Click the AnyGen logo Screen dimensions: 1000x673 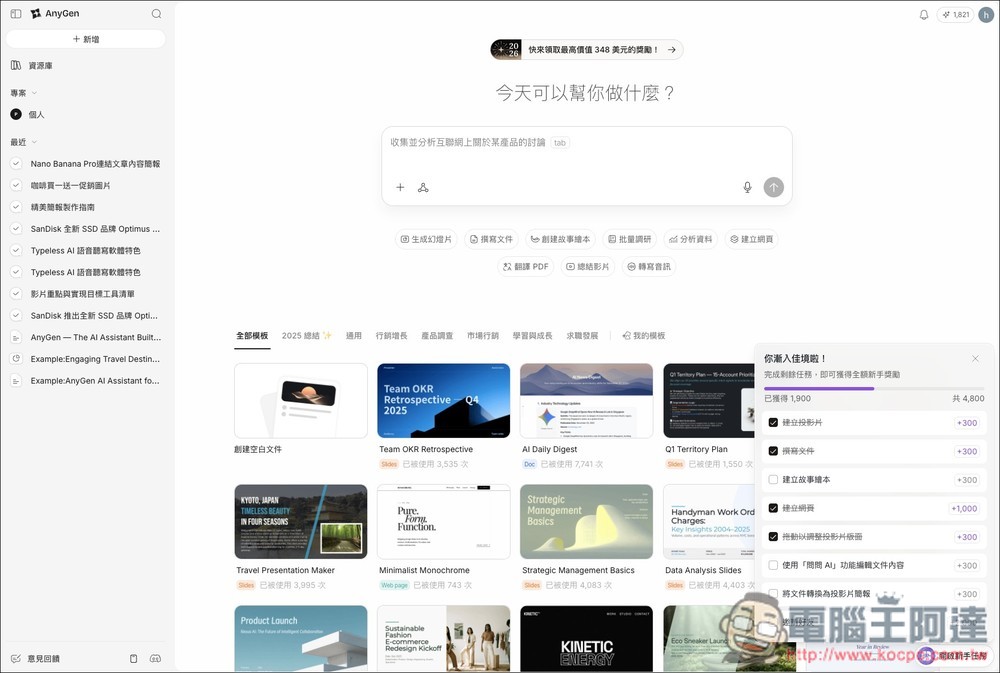pos(55,13)
